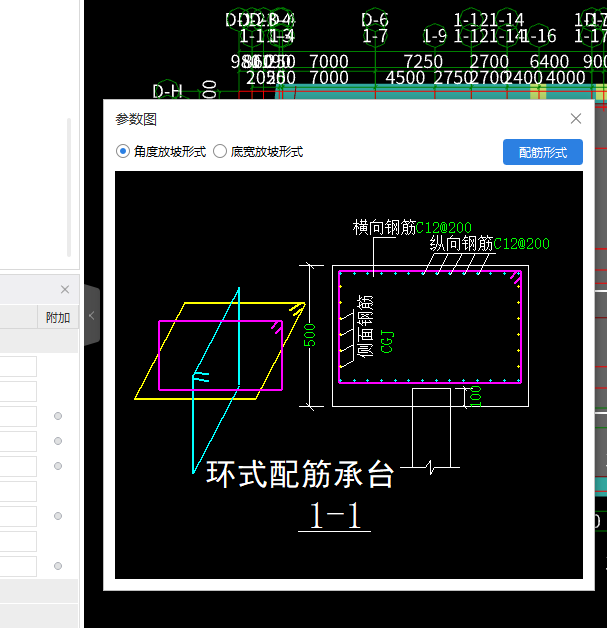Select the 角度放坡形式 radio option
The height and width of the screenshot is (628, 607).
click(123, 152)
